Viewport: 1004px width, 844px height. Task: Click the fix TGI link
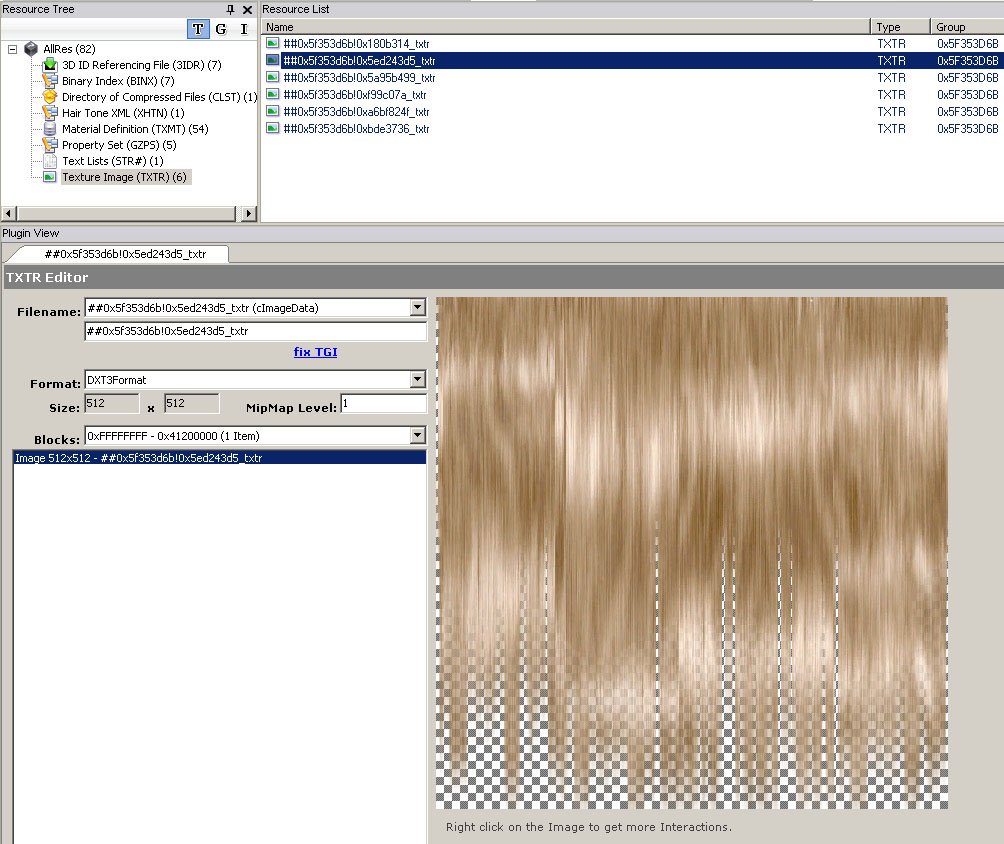click(x=315, y=352)
